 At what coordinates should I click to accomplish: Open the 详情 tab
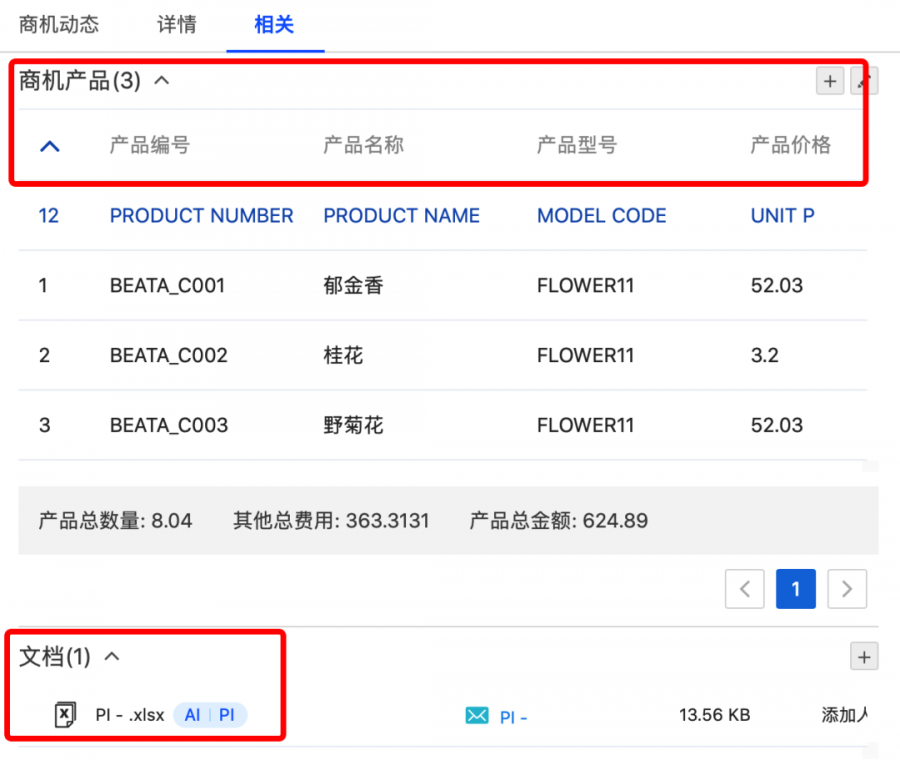[177, 25]
